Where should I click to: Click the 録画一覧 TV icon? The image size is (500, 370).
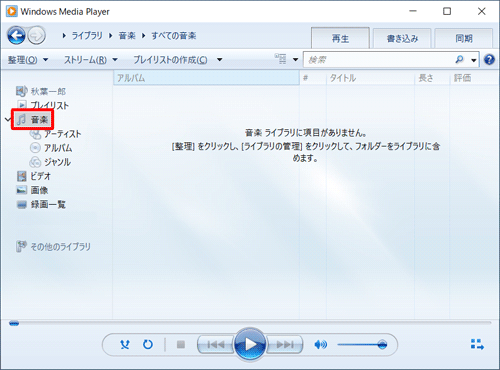click(22, 204)
